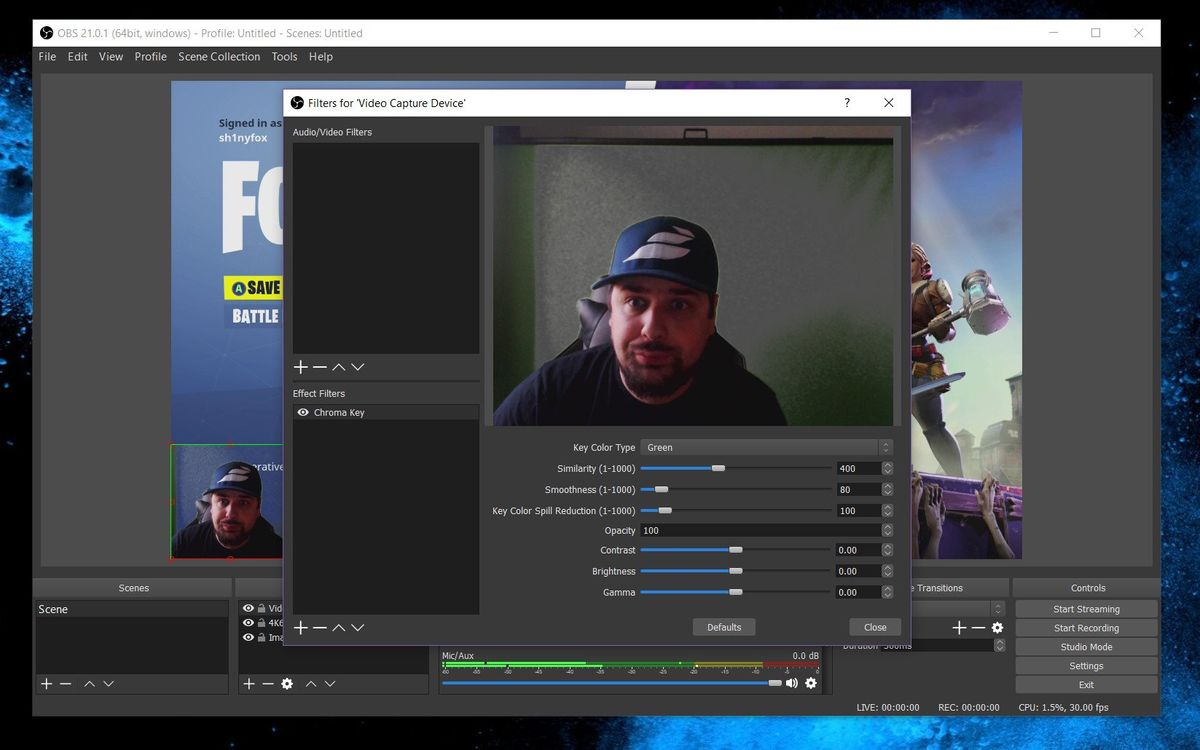Move the Chroma Key filter up

pyautogui.click(x=338, y=627)
